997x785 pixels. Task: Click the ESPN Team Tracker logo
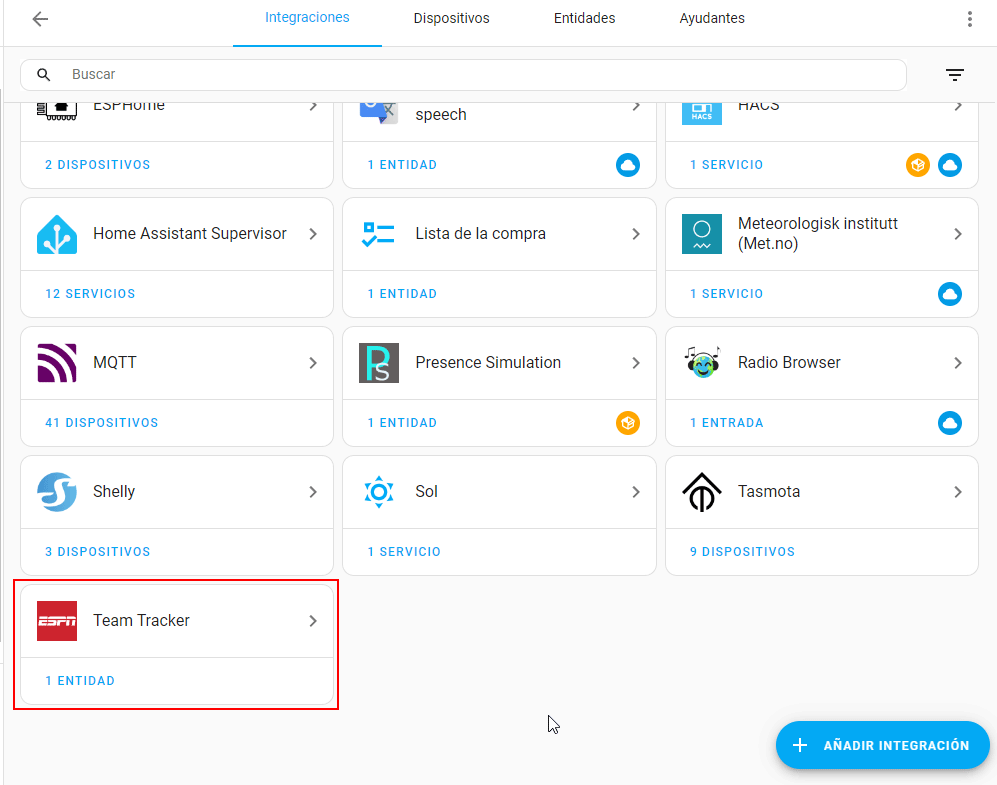click(57, 621)
